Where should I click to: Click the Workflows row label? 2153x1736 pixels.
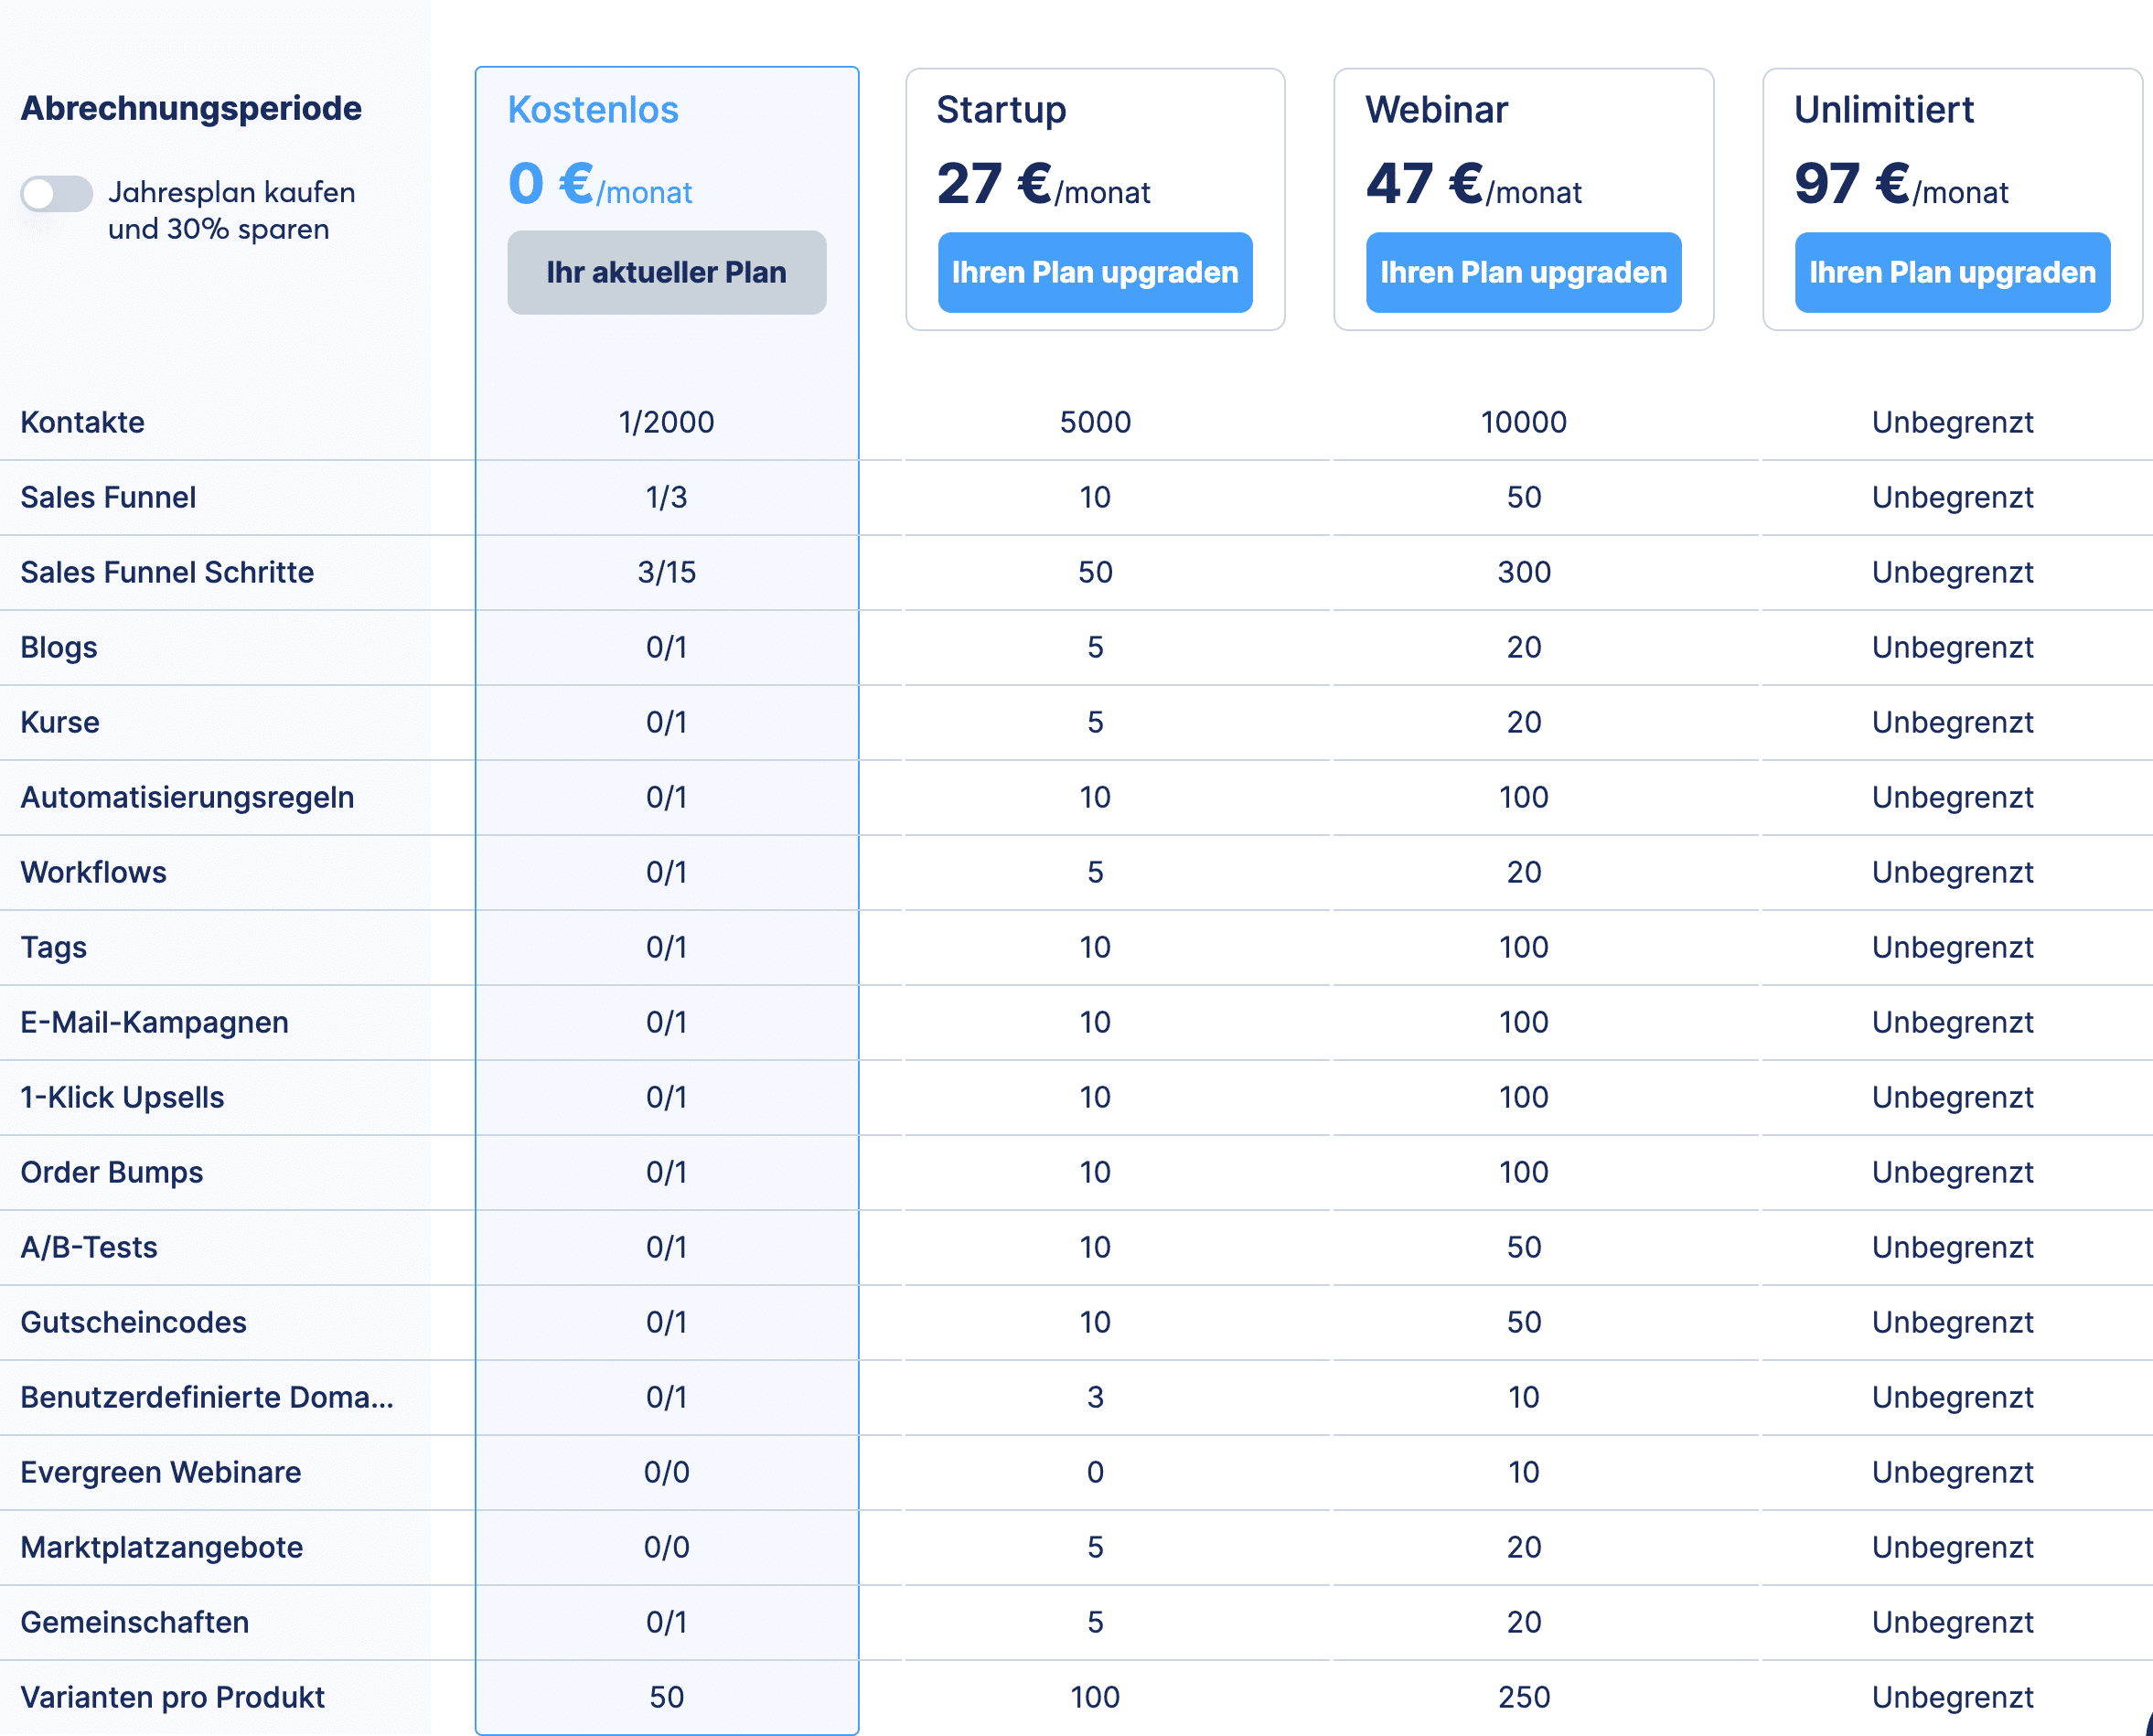[94, 872]
